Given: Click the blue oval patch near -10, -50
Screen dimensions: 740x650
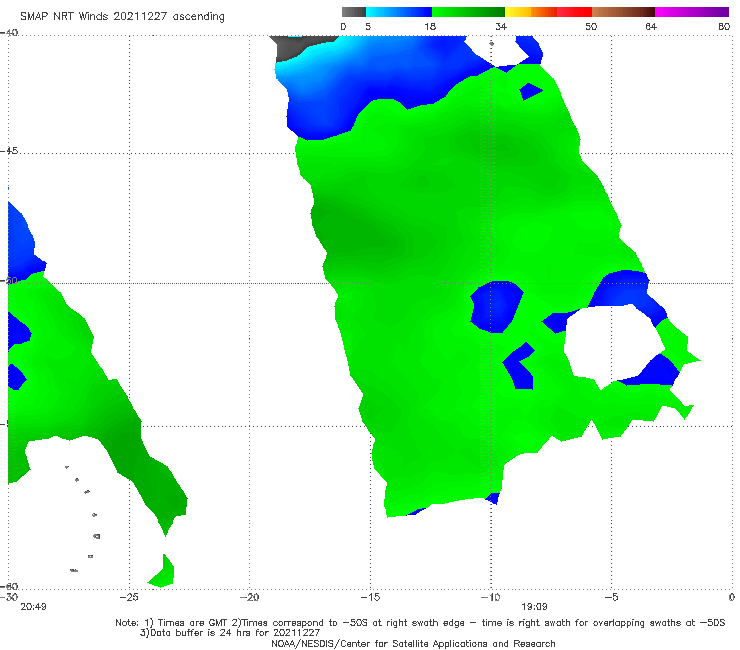Looking at the screenshot, I should click(x=496, y=307).
